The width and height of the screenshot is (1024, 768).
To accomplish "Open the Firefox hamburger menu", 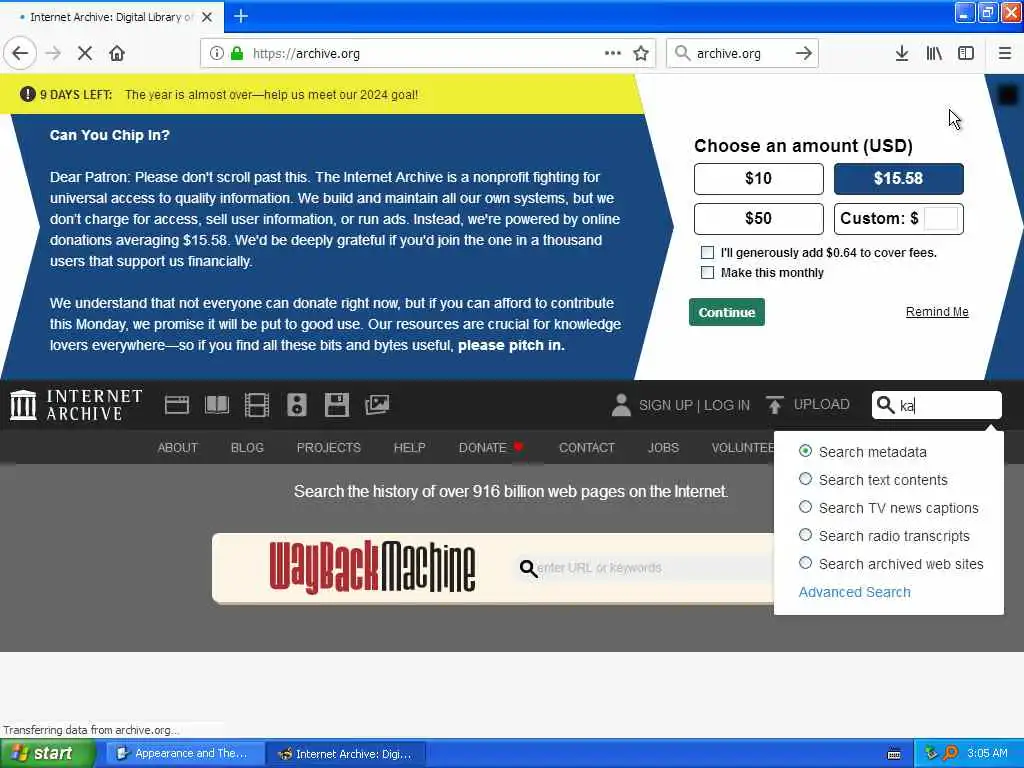I will click(x=1004, y=54).
